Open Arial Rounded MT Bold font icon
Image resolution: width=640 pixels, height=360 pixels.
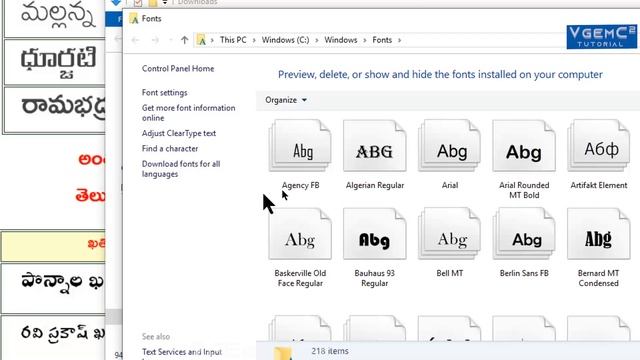click(x=524, y=146)
